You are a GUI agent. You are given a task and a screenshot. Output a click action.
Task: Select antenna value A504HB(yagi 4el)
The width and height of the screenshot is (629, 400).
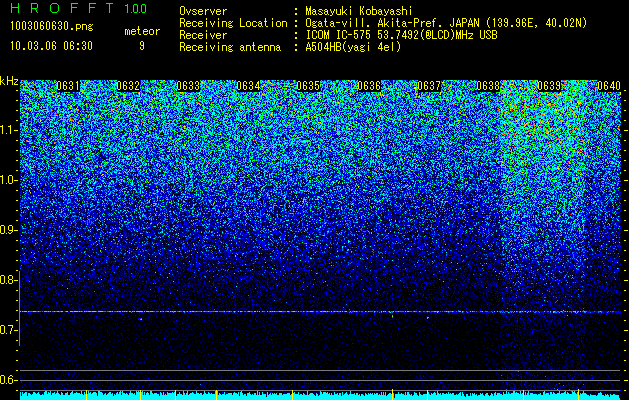click(353, 47)
